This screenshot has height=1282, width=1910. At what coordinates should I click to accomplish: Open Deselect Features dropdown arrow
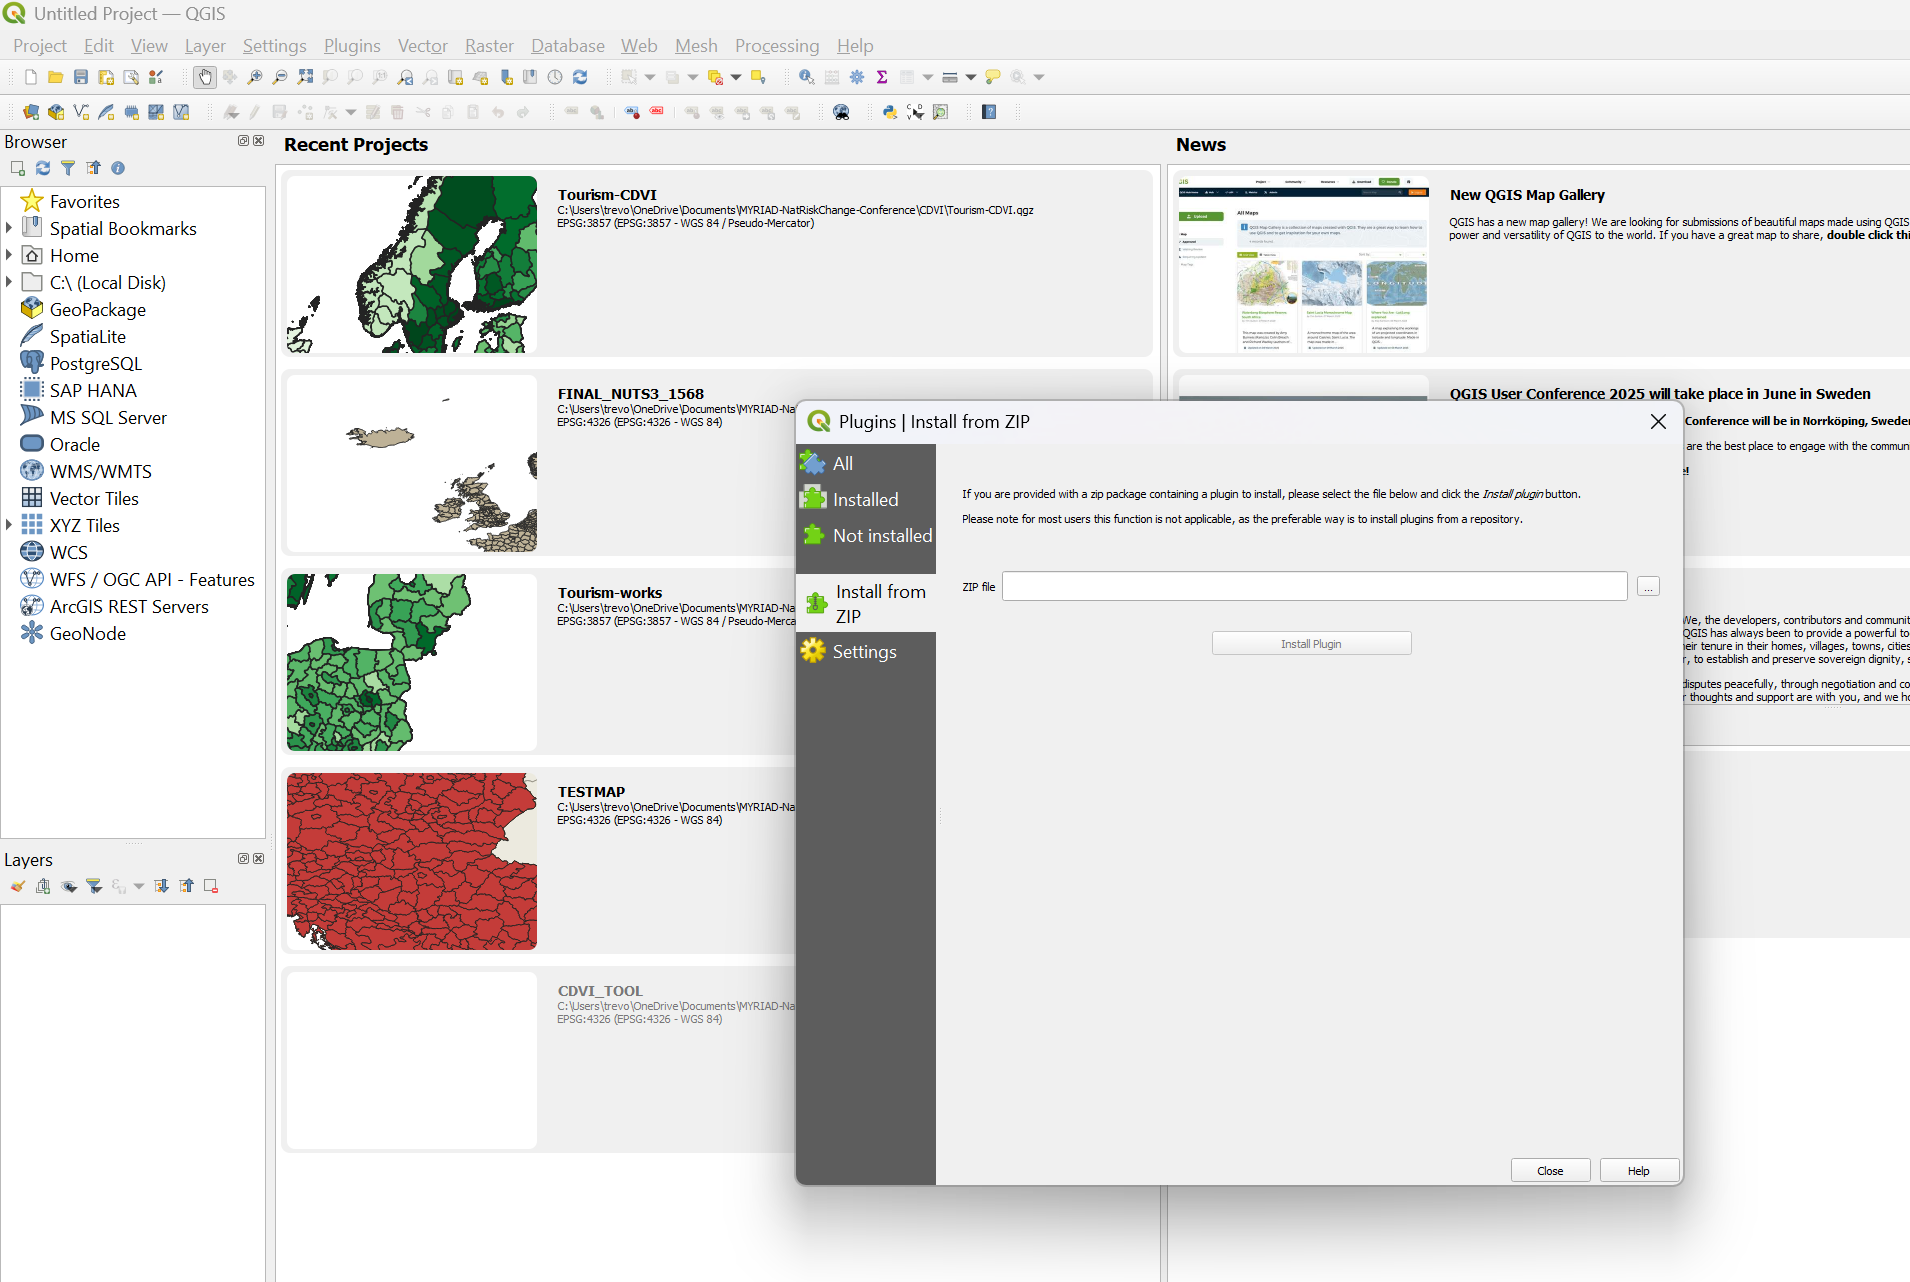736,77
